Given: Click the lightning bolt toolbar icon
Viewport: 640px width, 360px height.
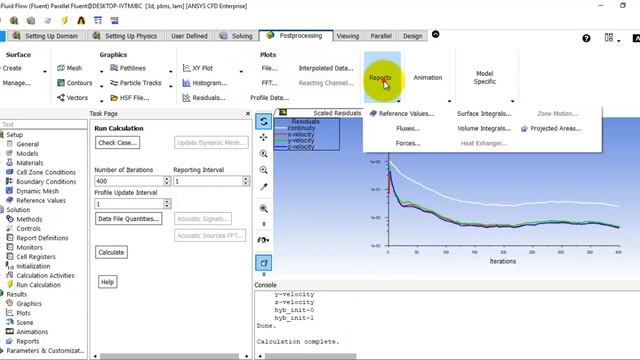Looking at the screenshot, I should point(64,20).
